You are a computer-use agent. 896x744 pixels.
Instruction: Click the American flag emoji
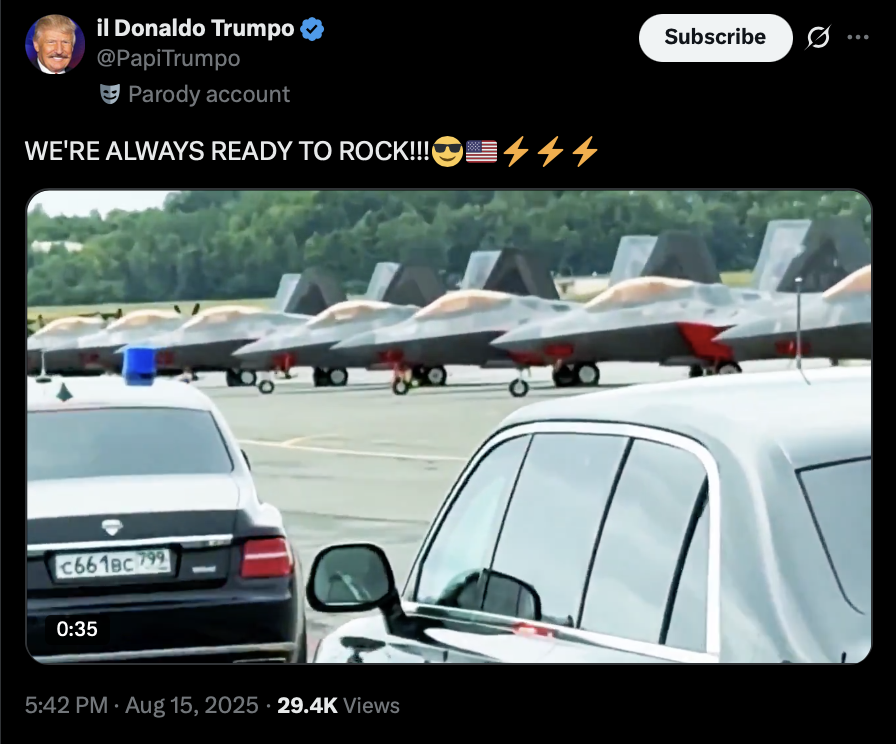482,152
